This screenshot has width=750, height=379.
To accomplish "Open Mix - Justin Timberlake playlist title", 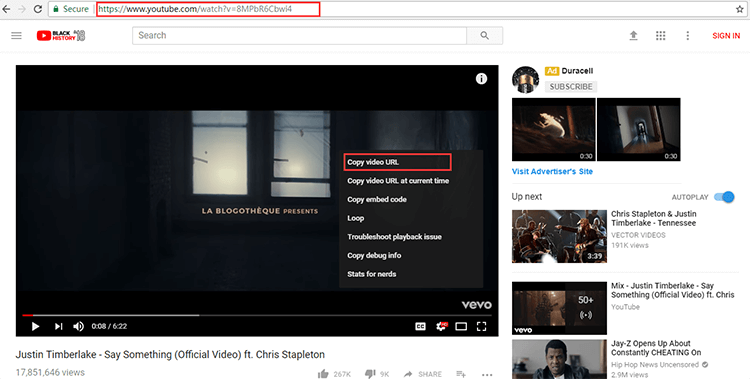I will click(x=673, y=290).
